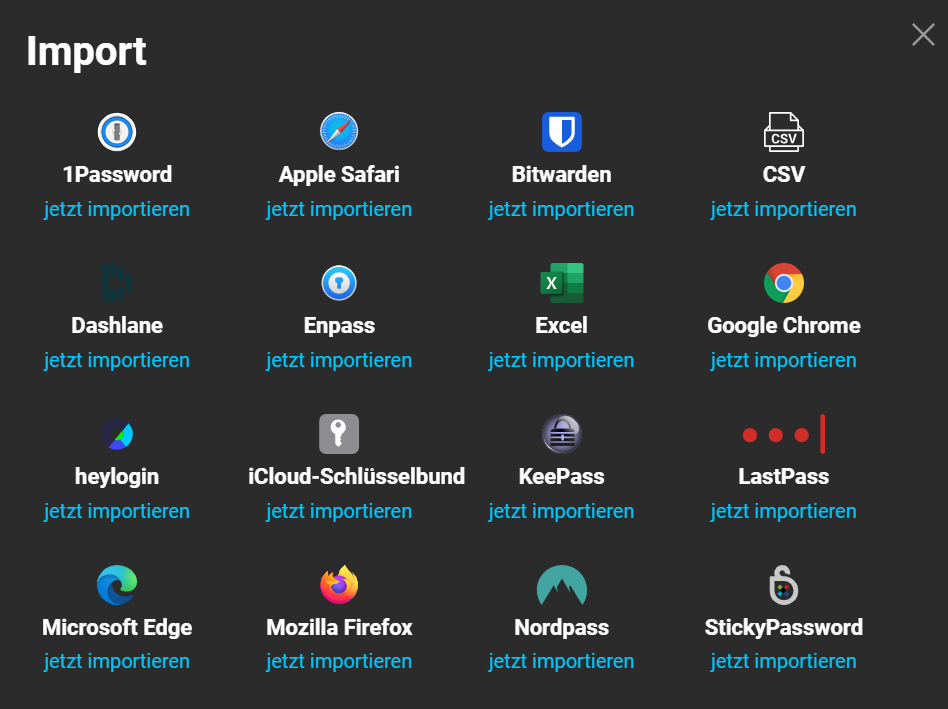Click 'jetzt importieren' under Google Chrome
This screenshot has width=948, height=709.
[x=783, y=360]
